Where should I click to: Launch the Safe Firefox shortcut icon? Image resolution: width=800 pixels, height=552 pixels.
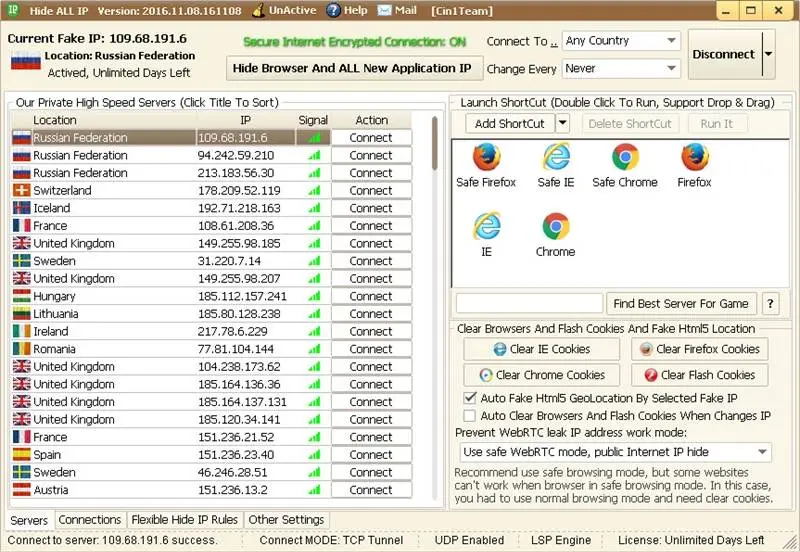[486, 157]
